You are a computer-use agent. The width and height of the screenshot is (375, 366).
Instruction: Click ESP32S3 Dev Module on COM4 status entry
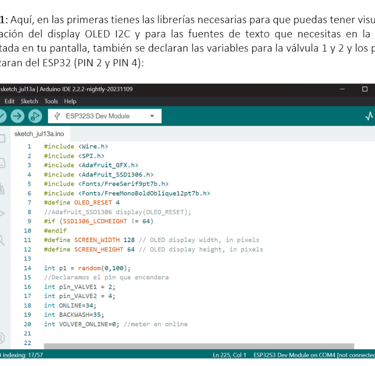tap(314, 355)
